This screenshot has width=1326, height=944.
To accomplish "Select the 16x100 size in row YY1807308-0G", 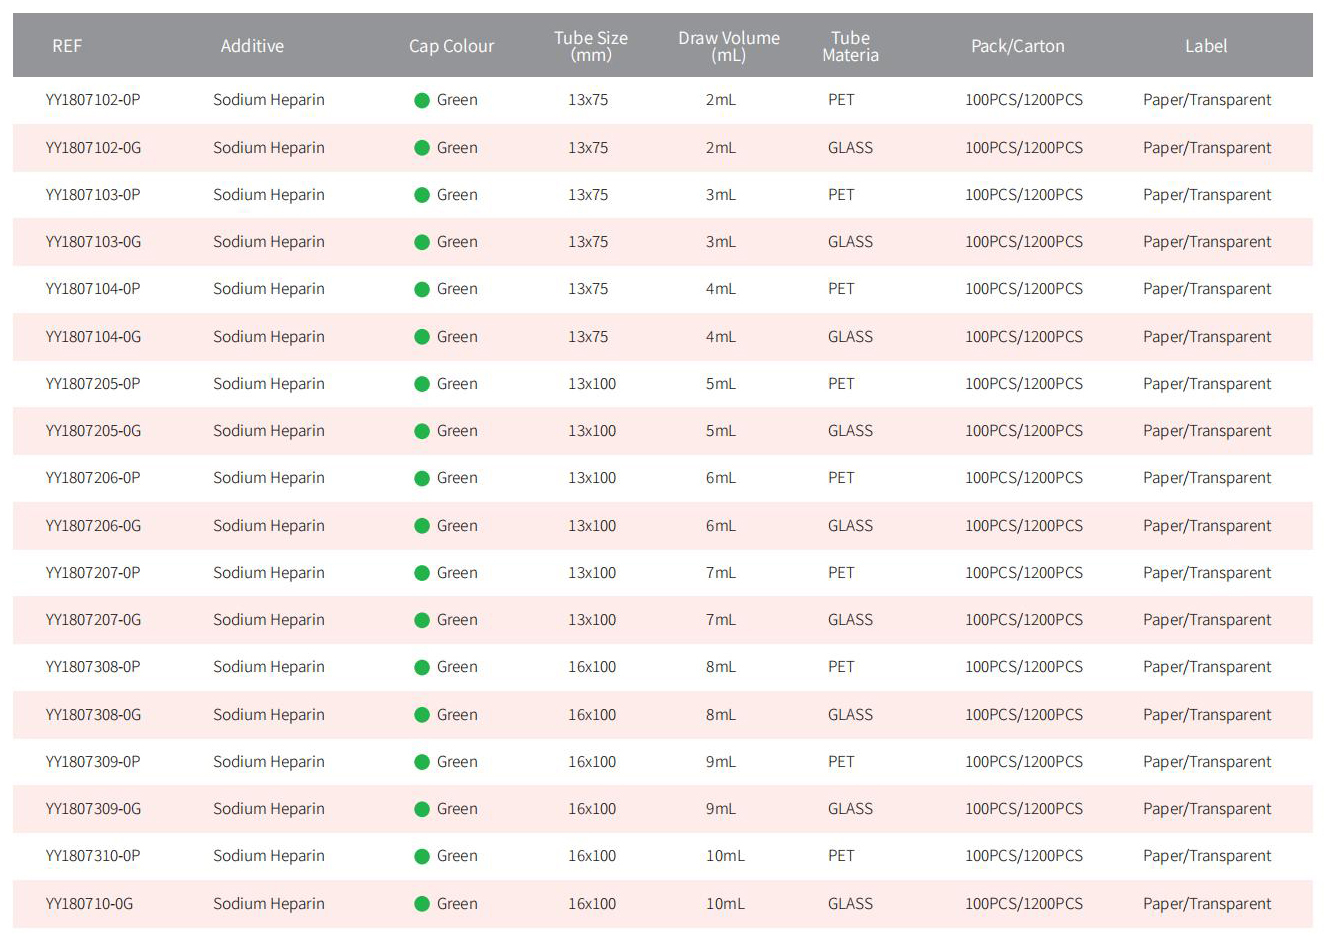I will [592, 715].
